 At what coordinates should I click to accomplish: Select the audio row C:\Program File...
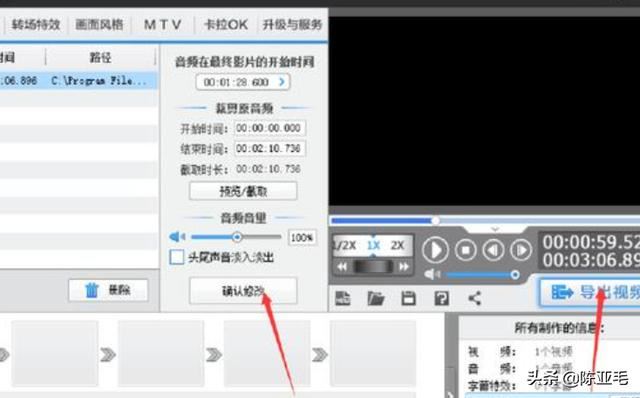tap(79, 81)
